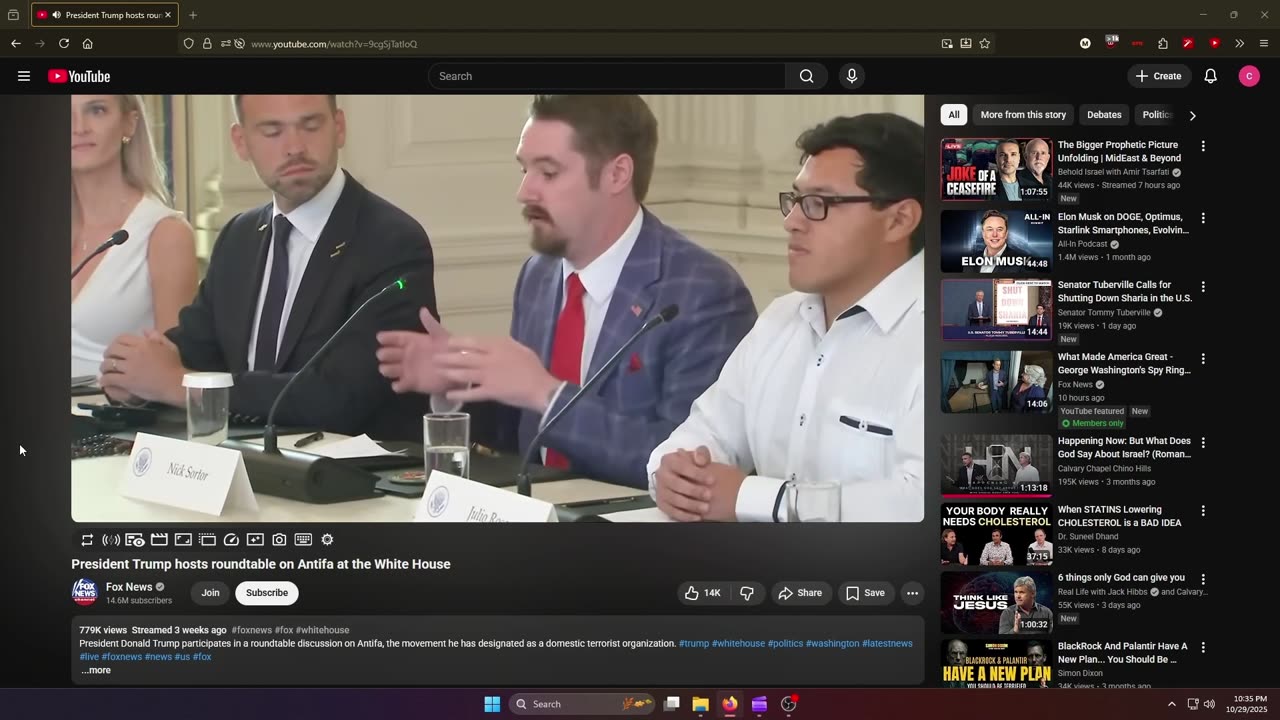Screen dimensions: 1280x720
Task: Open the account avatar menu
Action: pyautogui.click(x=1249, y=76)
